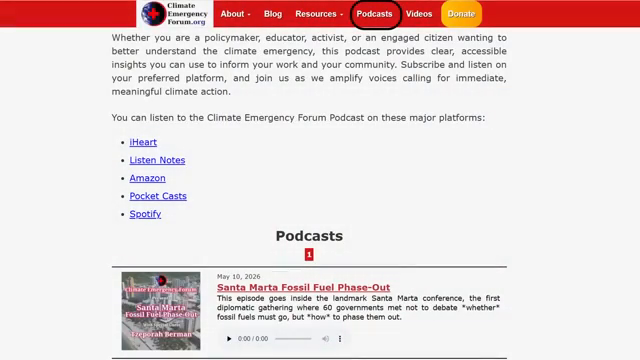Click the audio time display 0:00 / 0:00
This screenshot has width=640, height=360.
coord(253,339)
